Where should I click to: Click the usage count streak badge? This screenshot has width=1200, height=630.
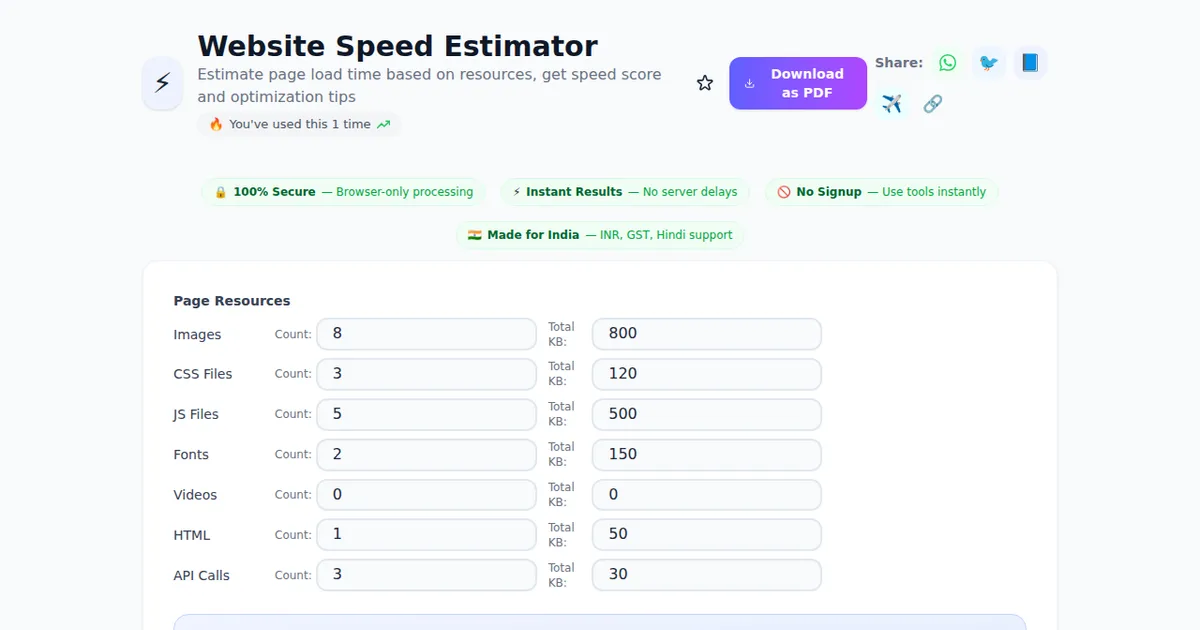pos(299,124)
